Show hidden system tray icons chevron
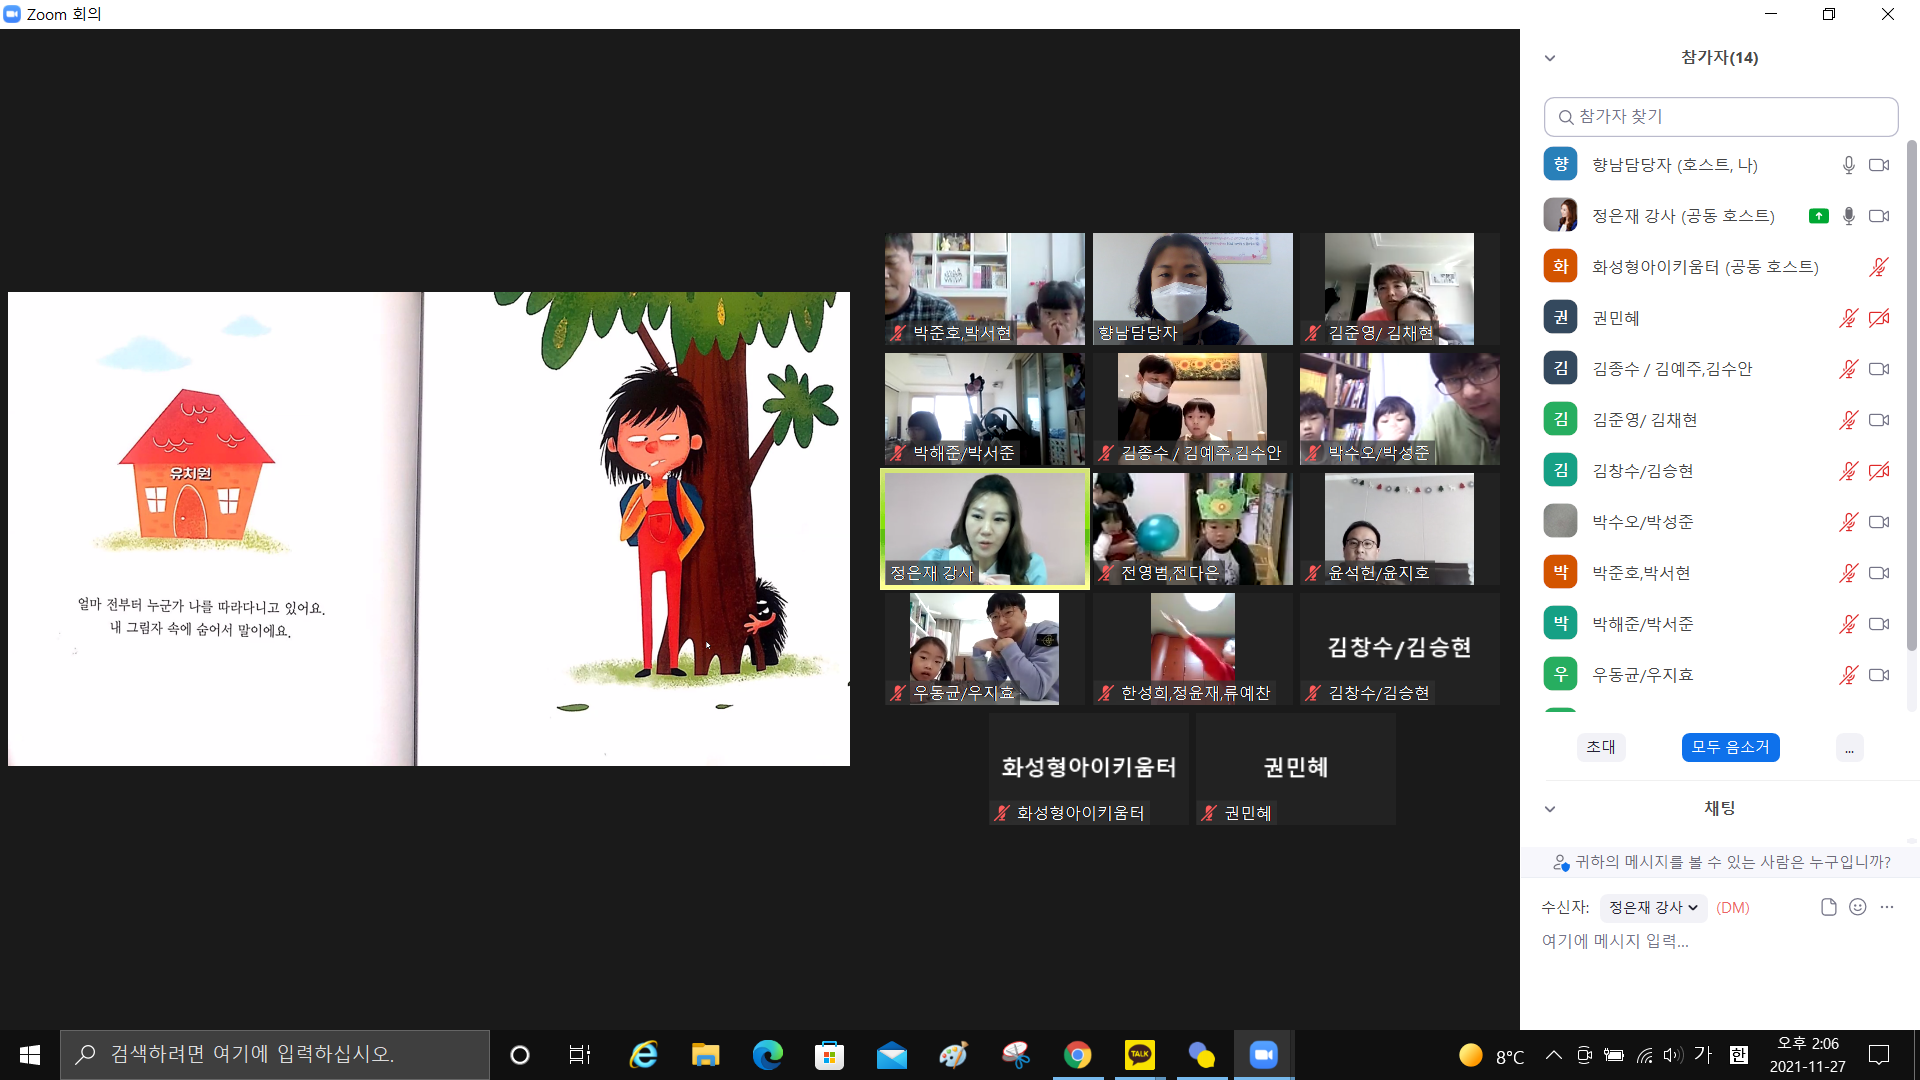 pos(1553,1055)
